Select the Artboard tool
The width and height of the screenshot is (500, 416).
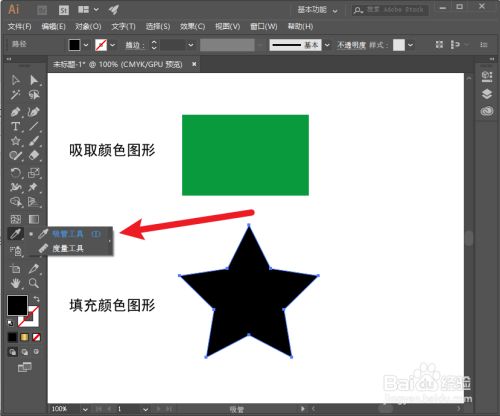[x=15, y=269]
